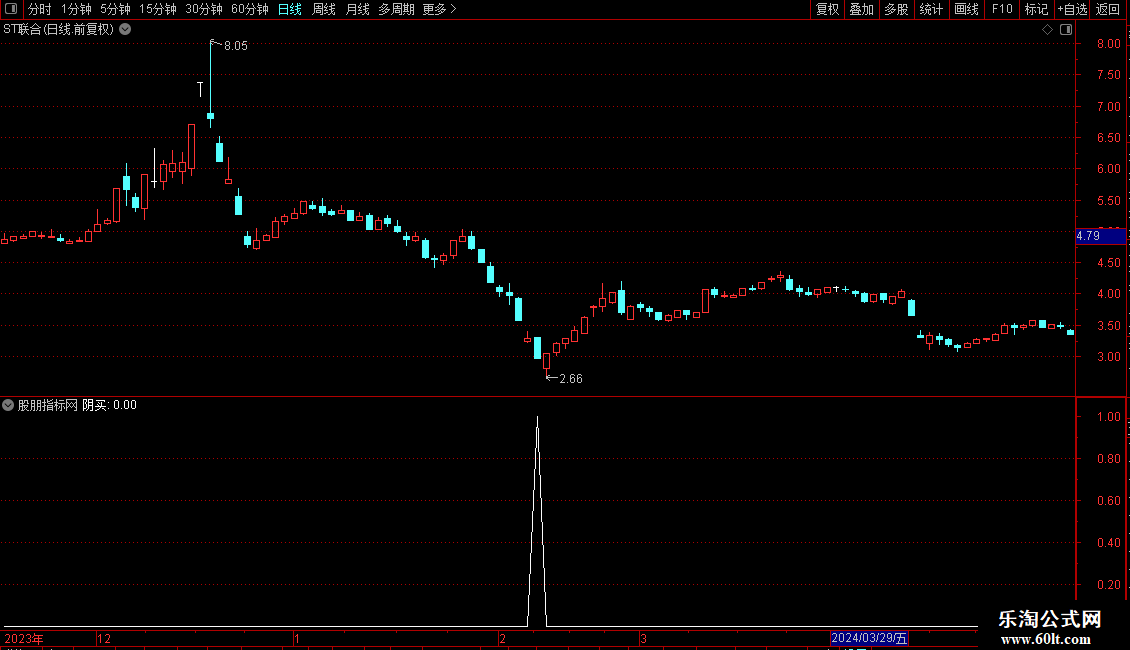Click the 复权 button
This screenshot has height=650, width=1130.
[x=827, y=9]
